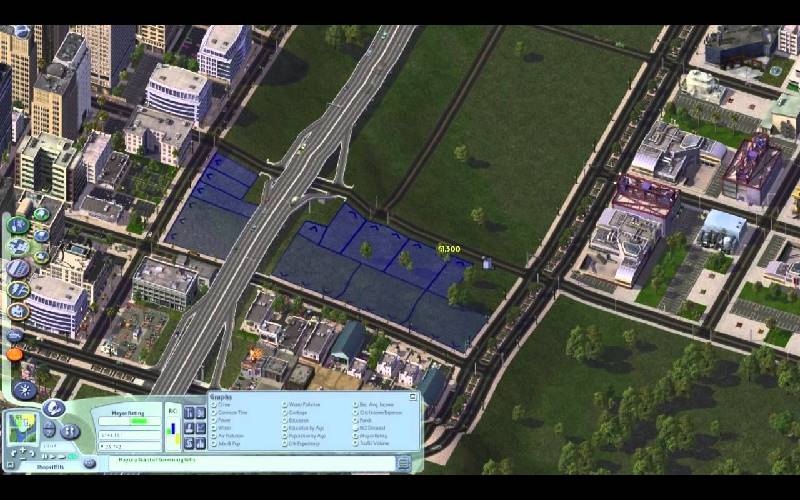Open the Zone tools menu in sidebar
The image size is (800, 500).
click(18, 224)
